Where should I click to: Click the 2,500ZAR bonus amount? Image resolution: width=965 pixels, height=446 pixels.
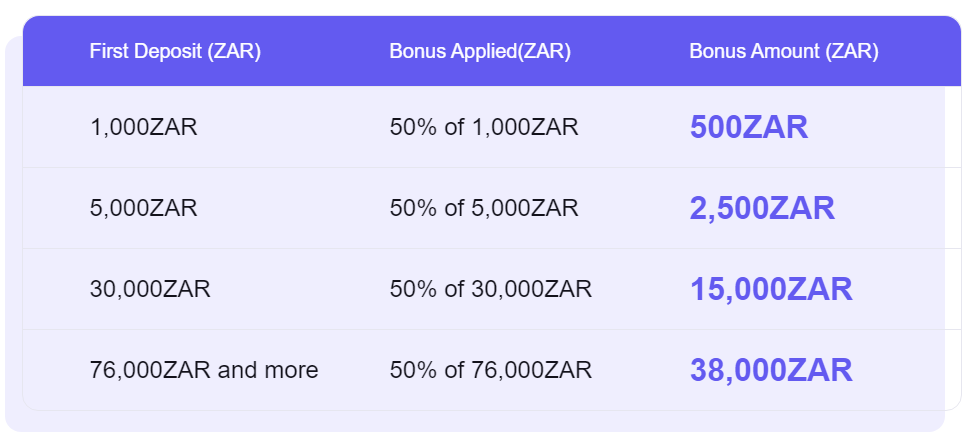(x=762, y=208)
